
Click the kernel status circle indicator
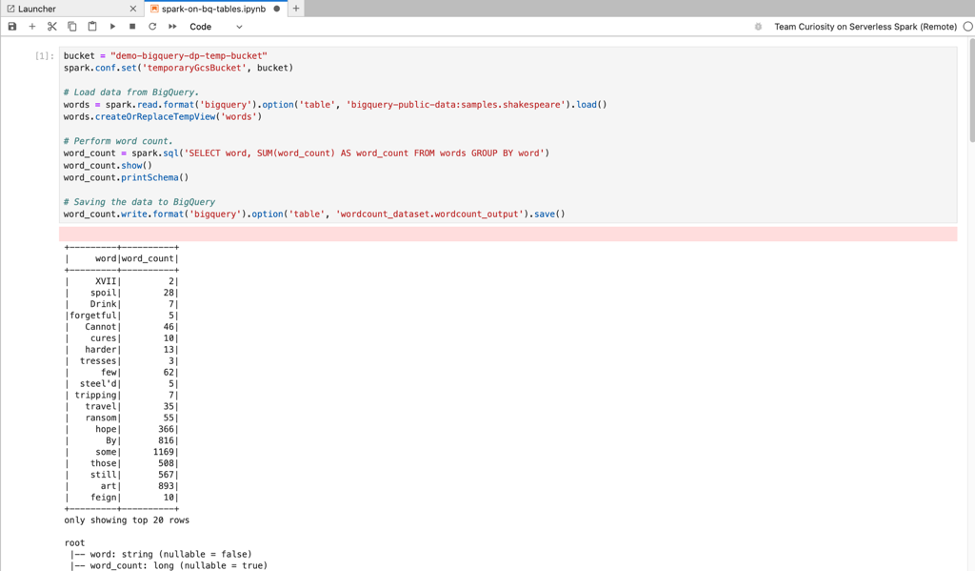point(967,27)
